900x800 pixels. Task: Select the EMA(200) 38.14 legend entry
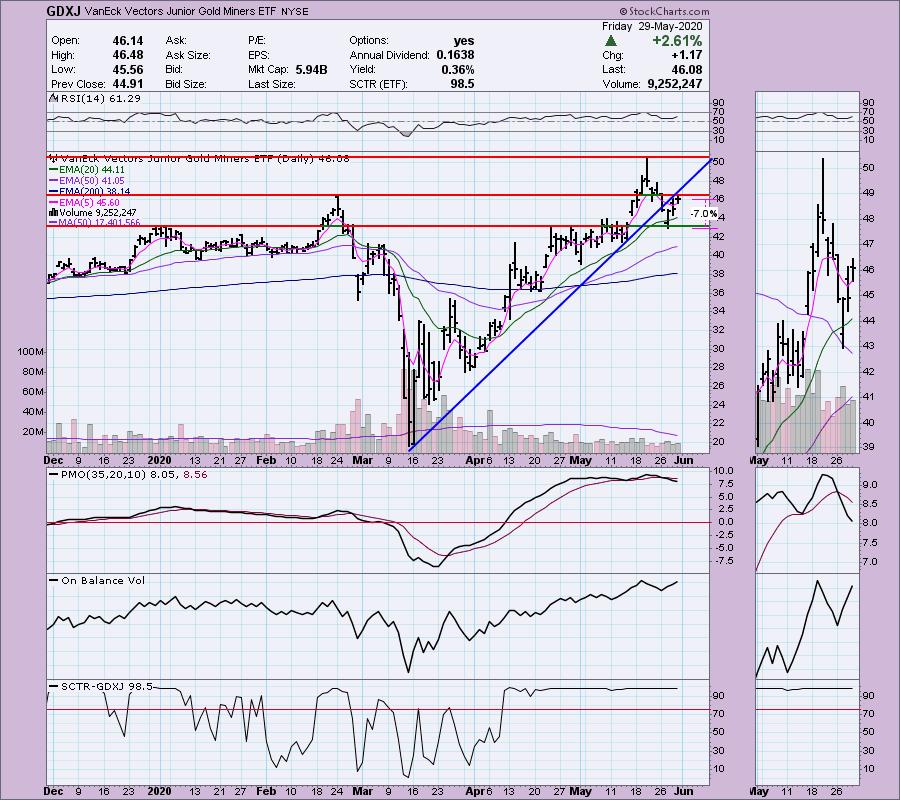click(90, 192)
